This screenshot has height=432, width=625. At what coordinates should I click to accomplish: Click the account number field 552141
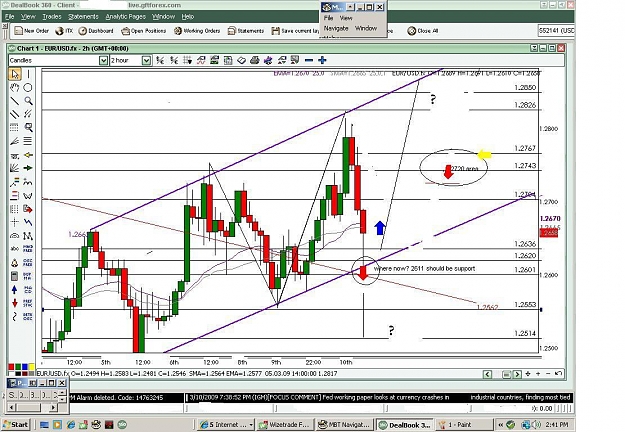click(556, 31)
